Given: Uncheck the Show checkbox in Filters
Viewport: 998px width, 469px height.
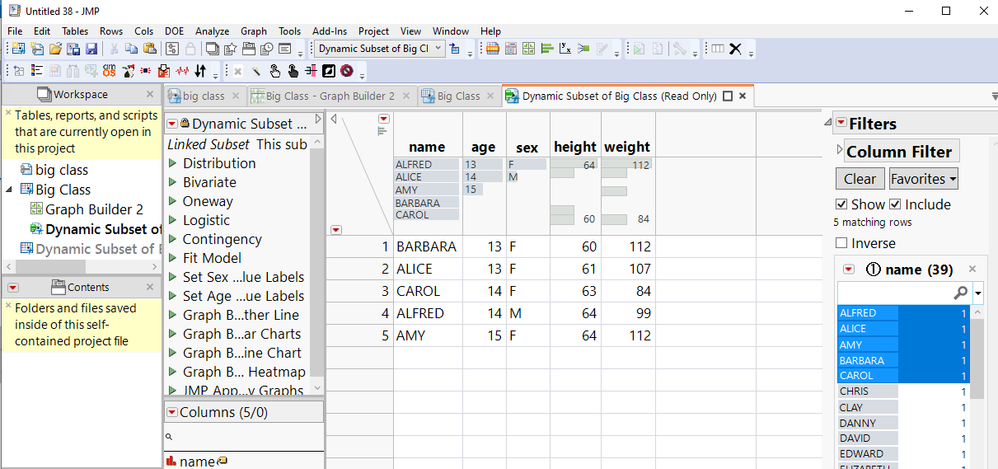Looking at the screenshot, I should tap(841, 205).
